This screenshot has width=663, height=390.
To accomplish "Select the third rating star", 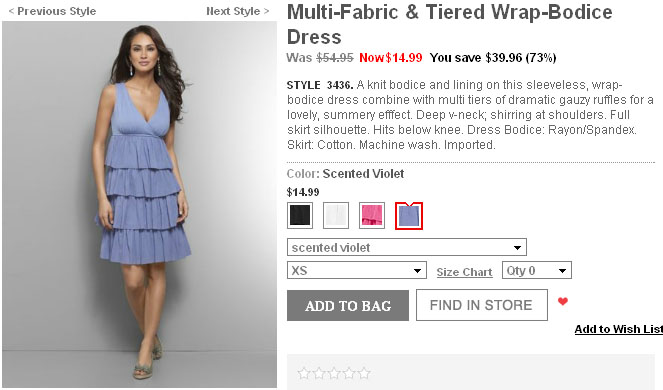I will 334,374.
